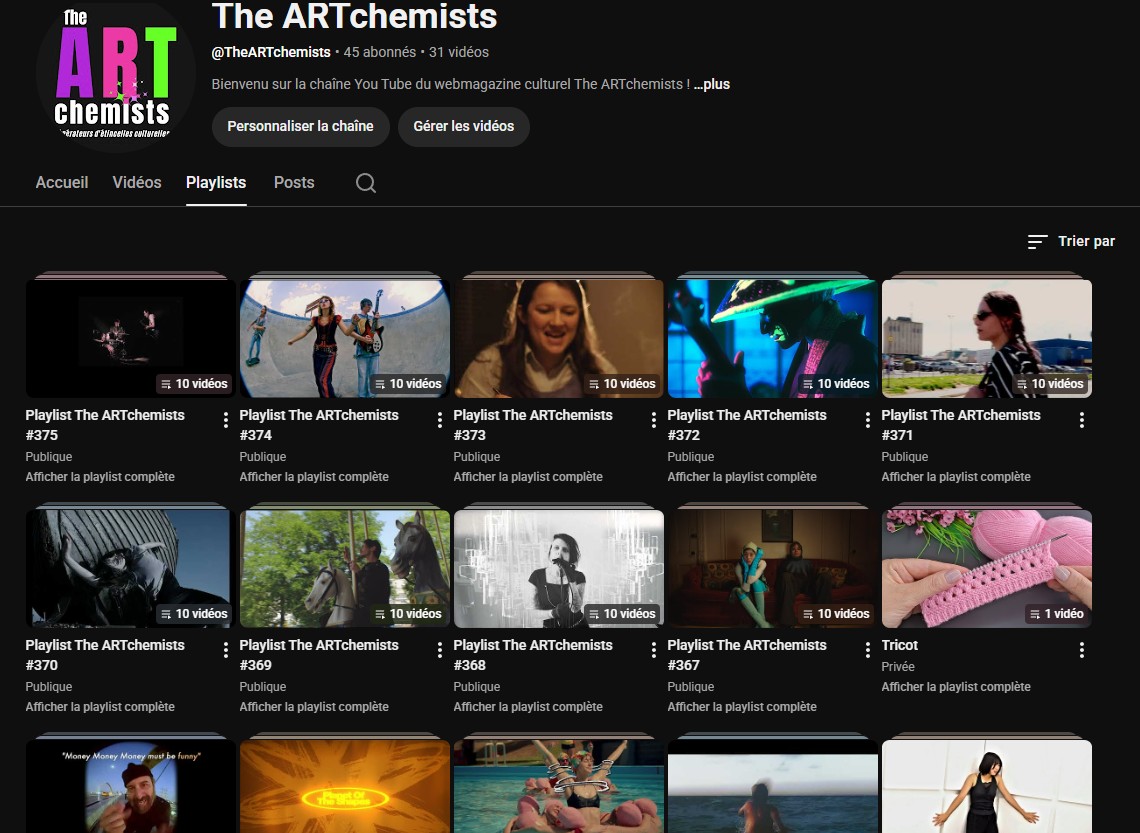Click title Playlist The ARTchemists #375
The width and height of the screenshot is (1140, 833).
tap(105, 425)
